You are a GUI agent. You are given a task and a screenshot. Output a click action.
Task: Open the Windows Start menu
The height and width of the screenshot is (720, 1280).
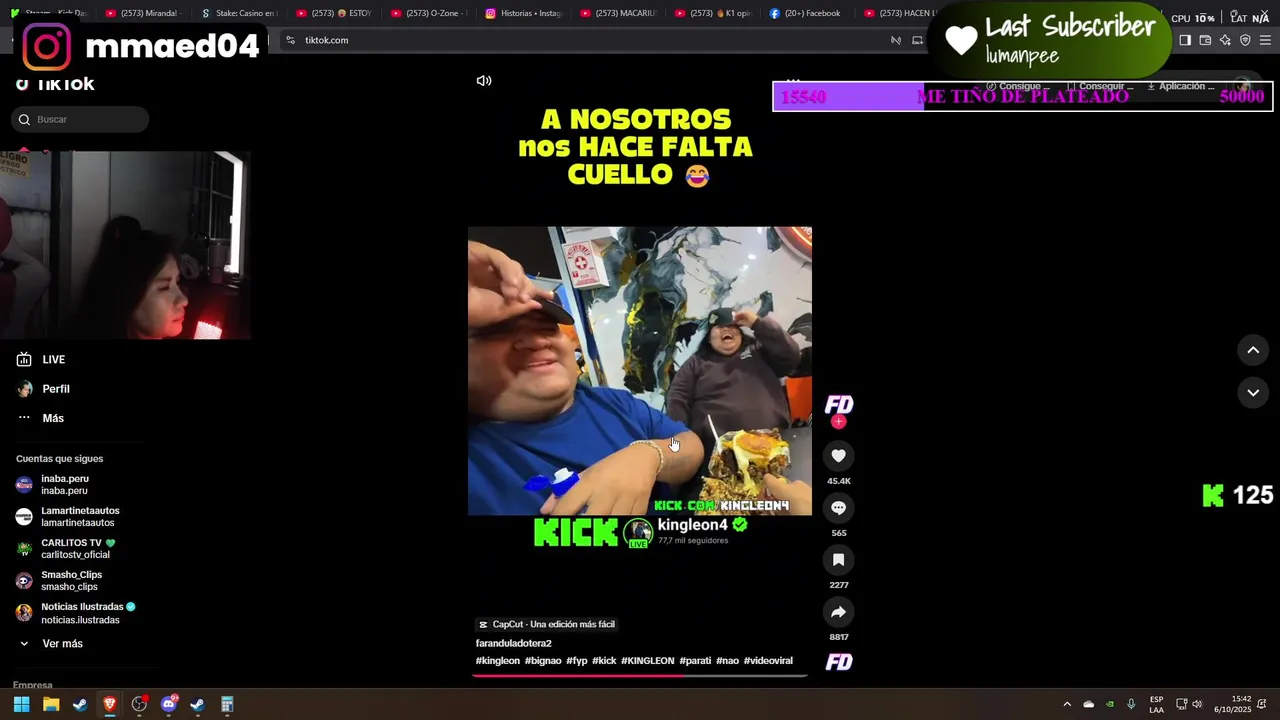[x=21, y=705]
